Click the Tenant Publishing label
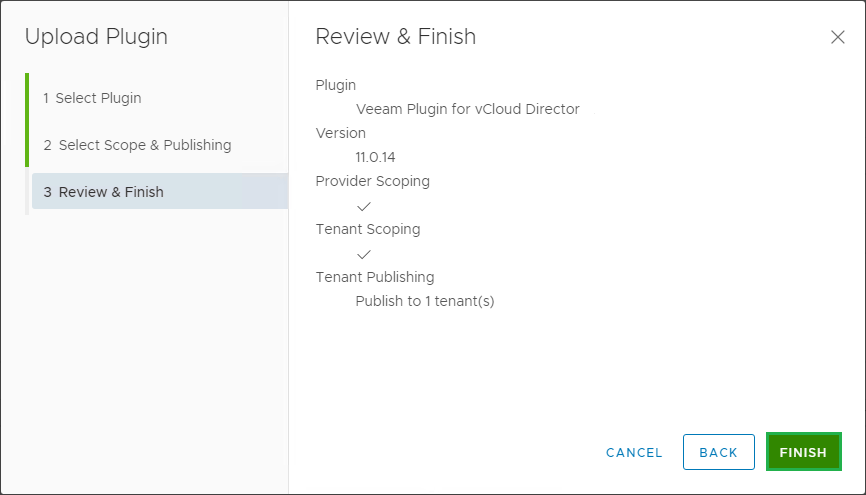 tap(374, 277)
